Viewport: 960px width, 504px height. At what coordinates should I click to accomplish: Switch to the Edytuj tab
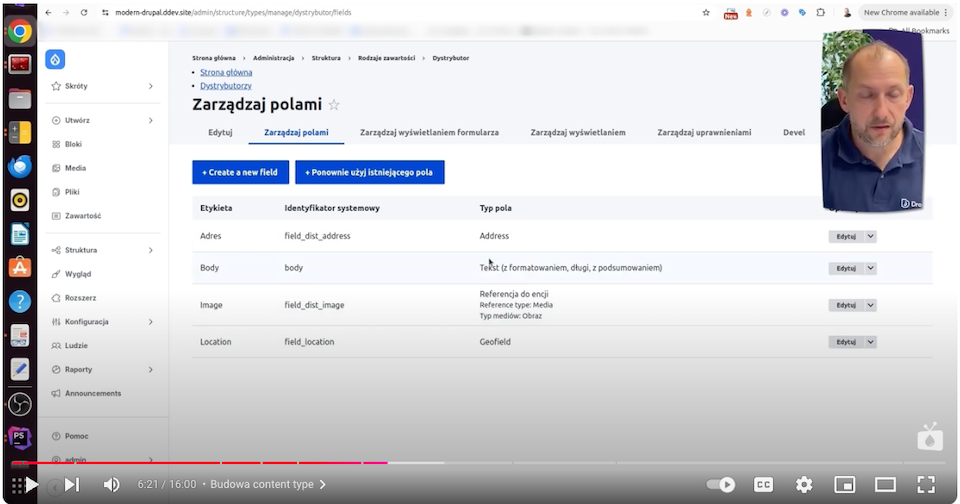tap(220, 132)
